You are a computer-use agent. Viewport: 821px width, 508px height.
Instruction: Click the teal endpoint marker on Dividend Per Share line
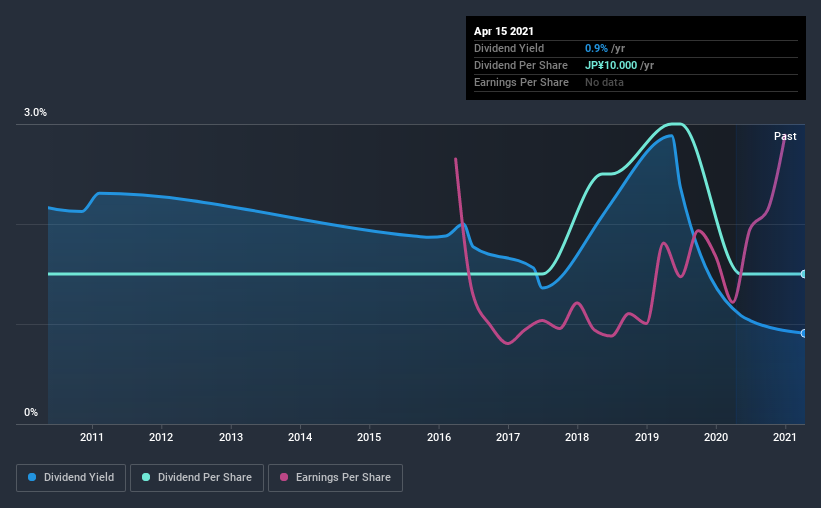tap(803, 274)
